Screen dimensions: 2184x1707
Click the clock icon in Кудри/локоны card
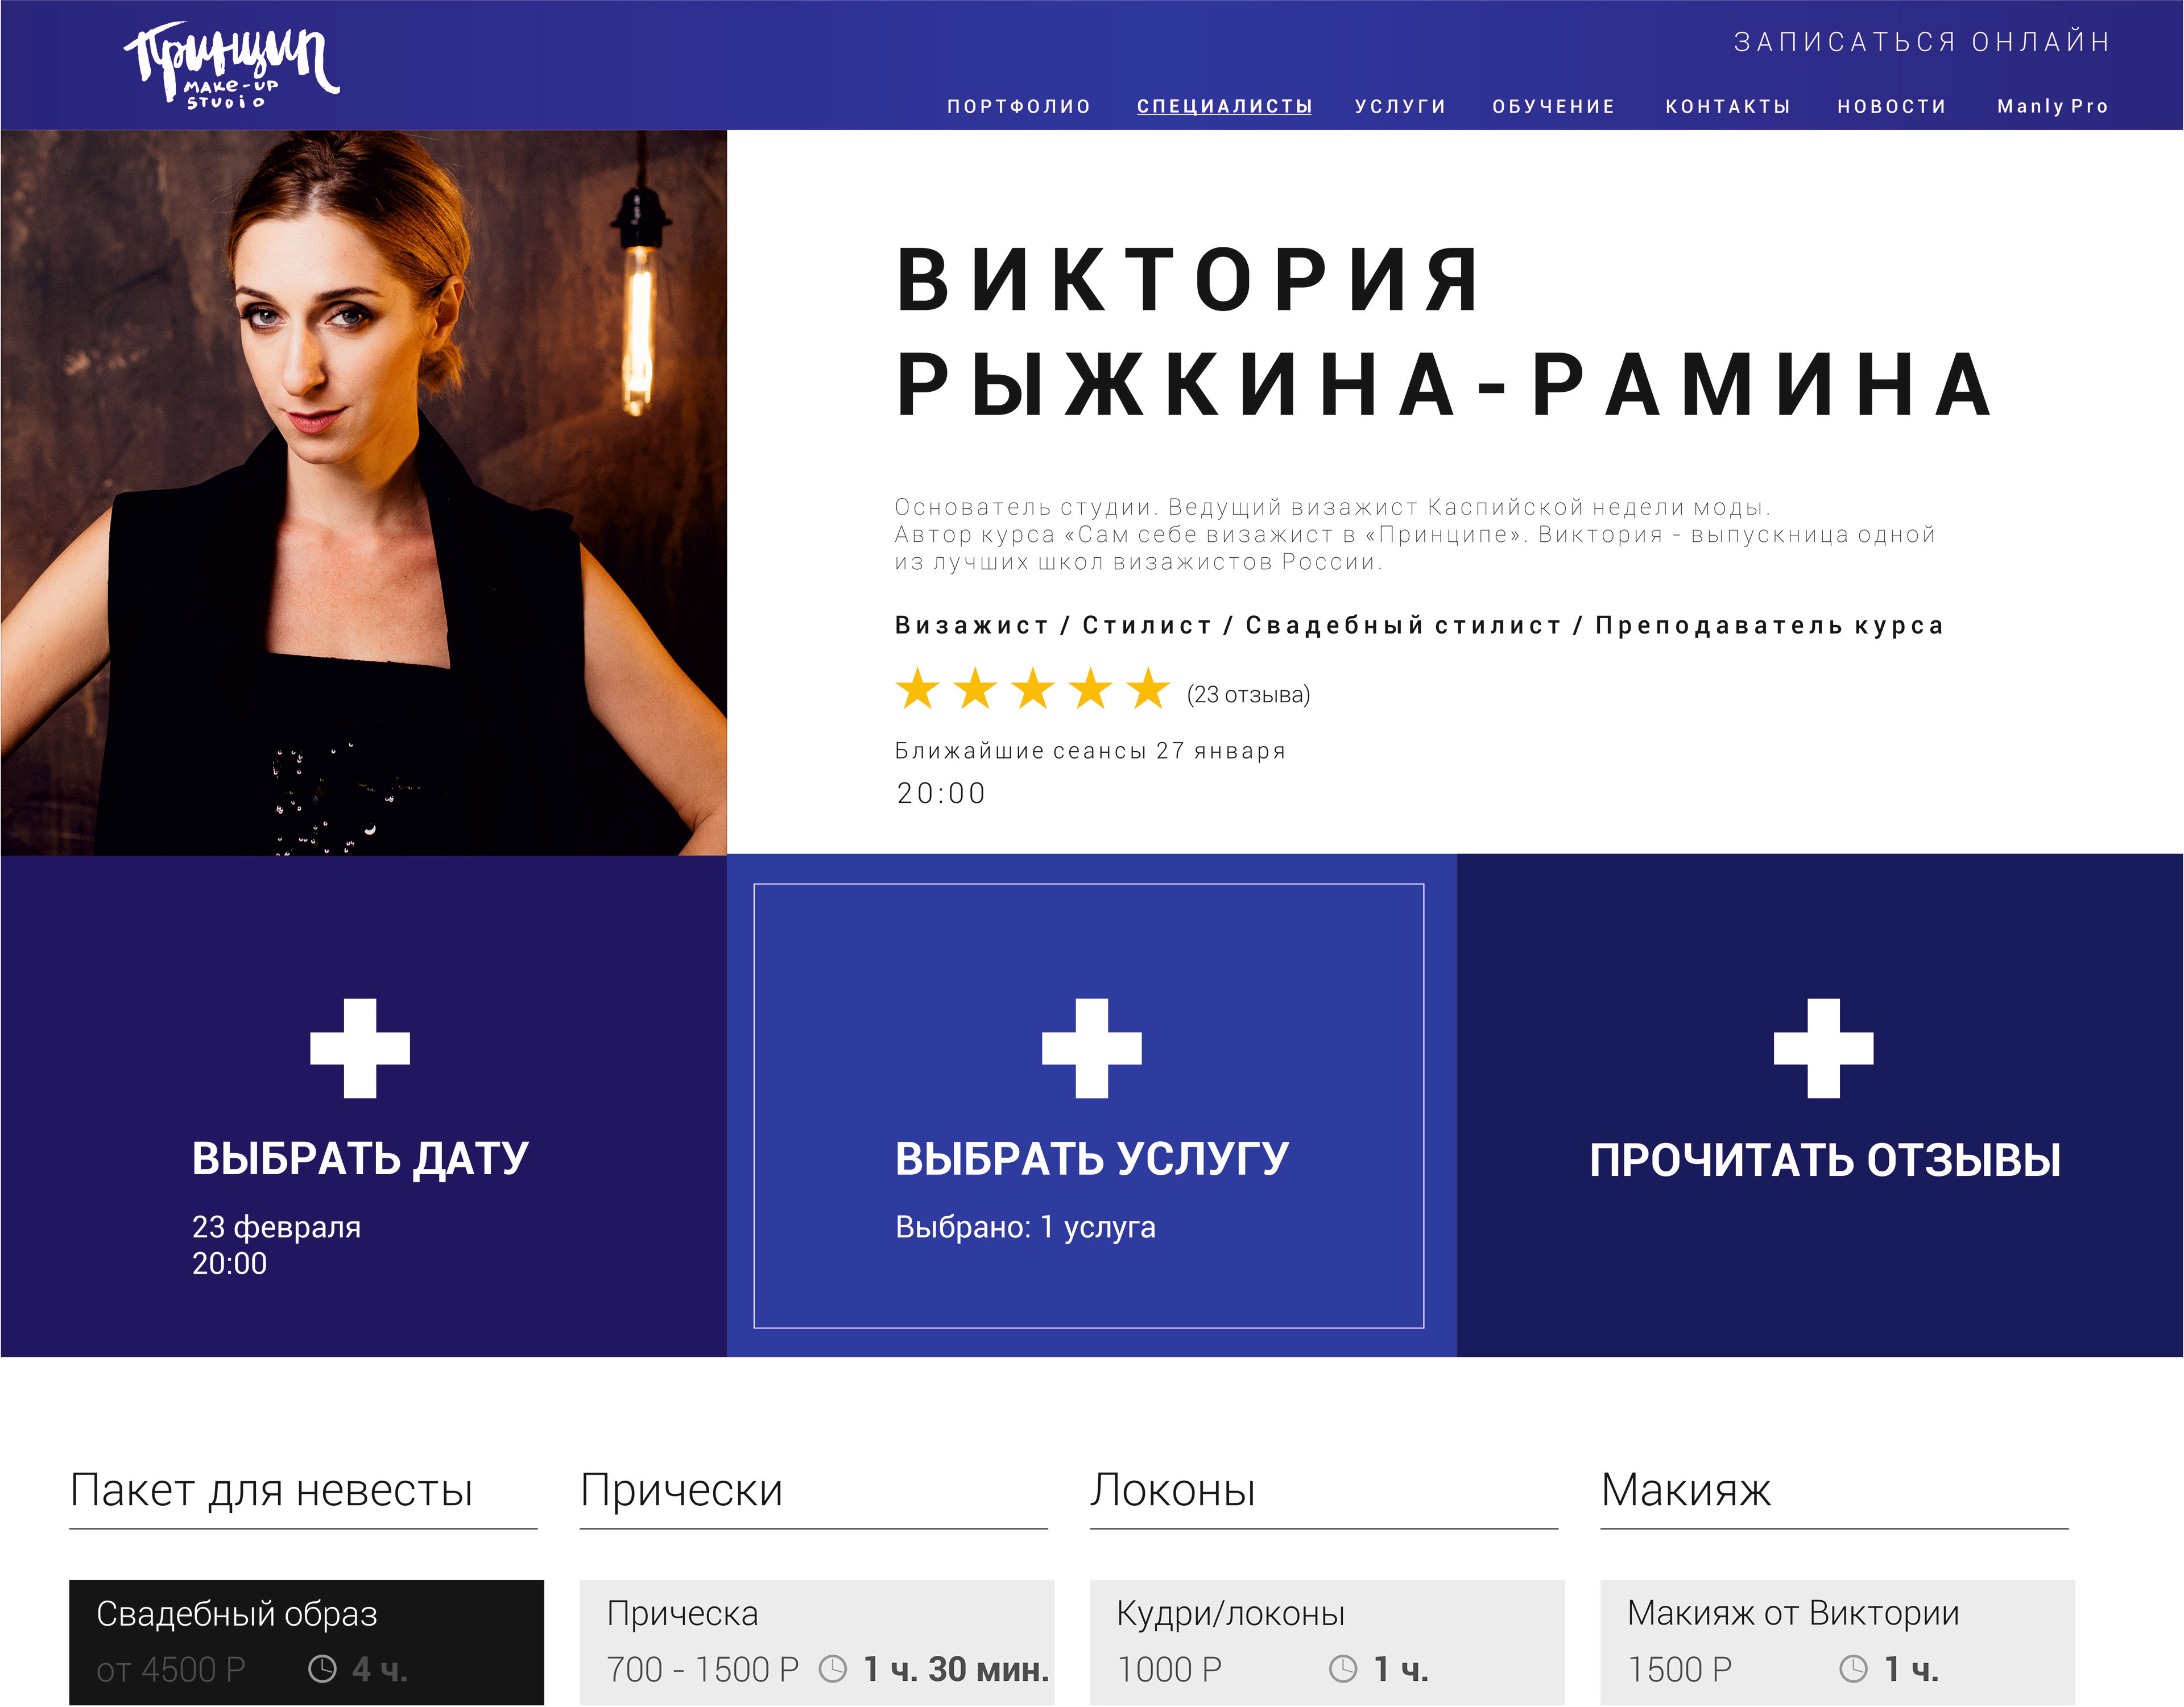[1343, 1668]
